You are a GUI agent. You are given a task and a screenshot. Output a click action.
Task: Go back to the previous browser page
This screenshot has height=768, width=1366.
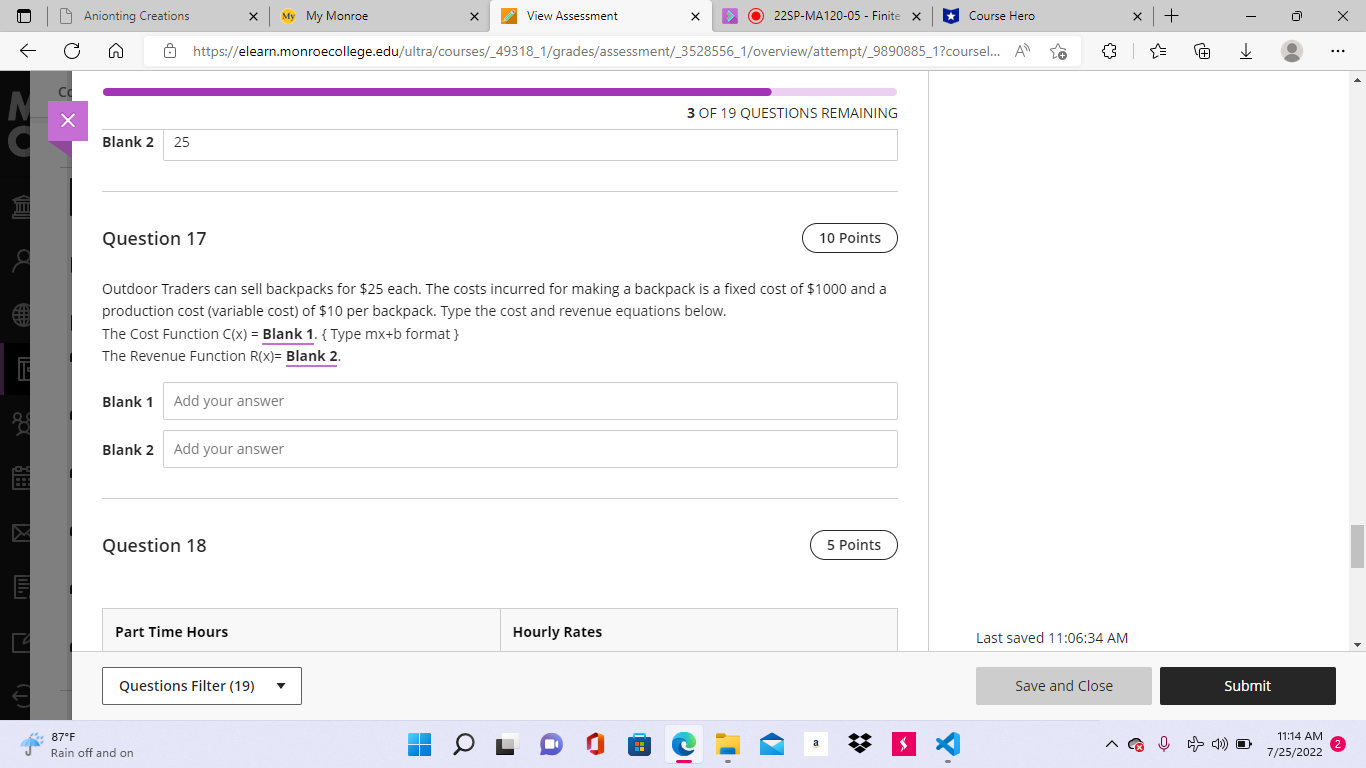pyautogui.click(x=28, y=51)
